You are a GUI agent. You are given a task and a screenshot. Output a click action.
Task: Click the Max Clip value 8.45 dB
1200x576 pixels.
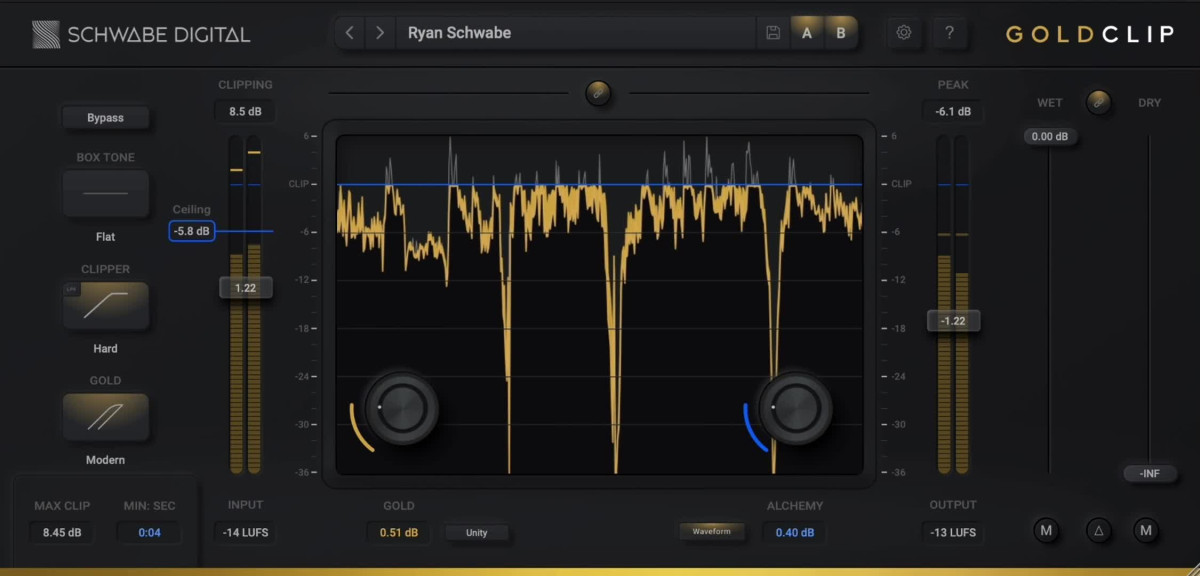point(62,533)
